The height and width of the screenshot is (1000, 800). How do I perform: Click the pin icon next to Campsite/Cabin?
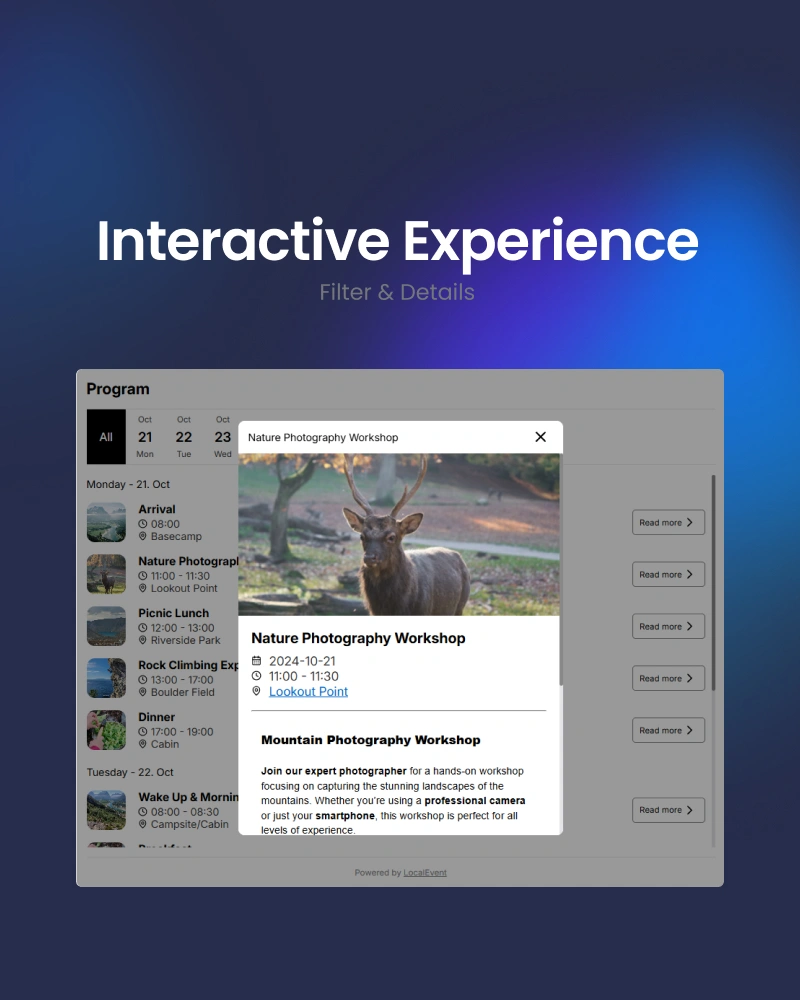[x=143, y=824]
